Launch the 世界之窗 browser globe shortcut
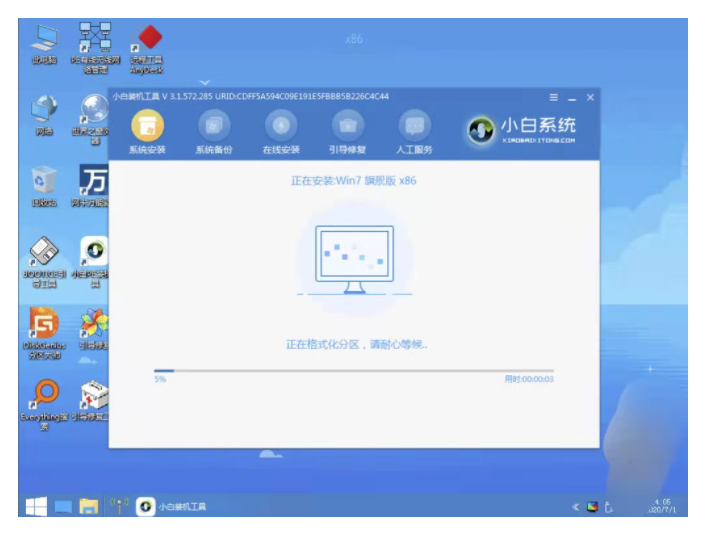Image resolution: width=720 pixels, height=533 pixels. [92, 119]
